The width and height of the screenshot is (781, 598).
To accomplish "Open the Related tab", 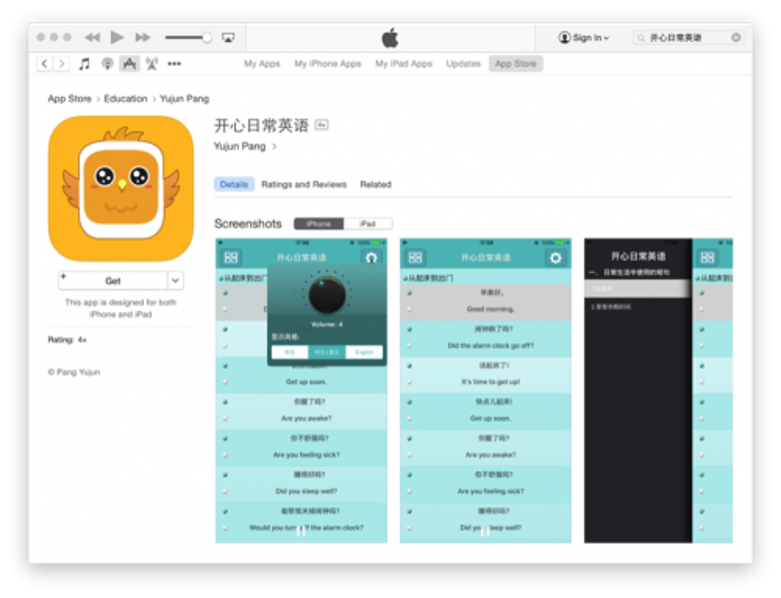I will (x=376, y=184).
